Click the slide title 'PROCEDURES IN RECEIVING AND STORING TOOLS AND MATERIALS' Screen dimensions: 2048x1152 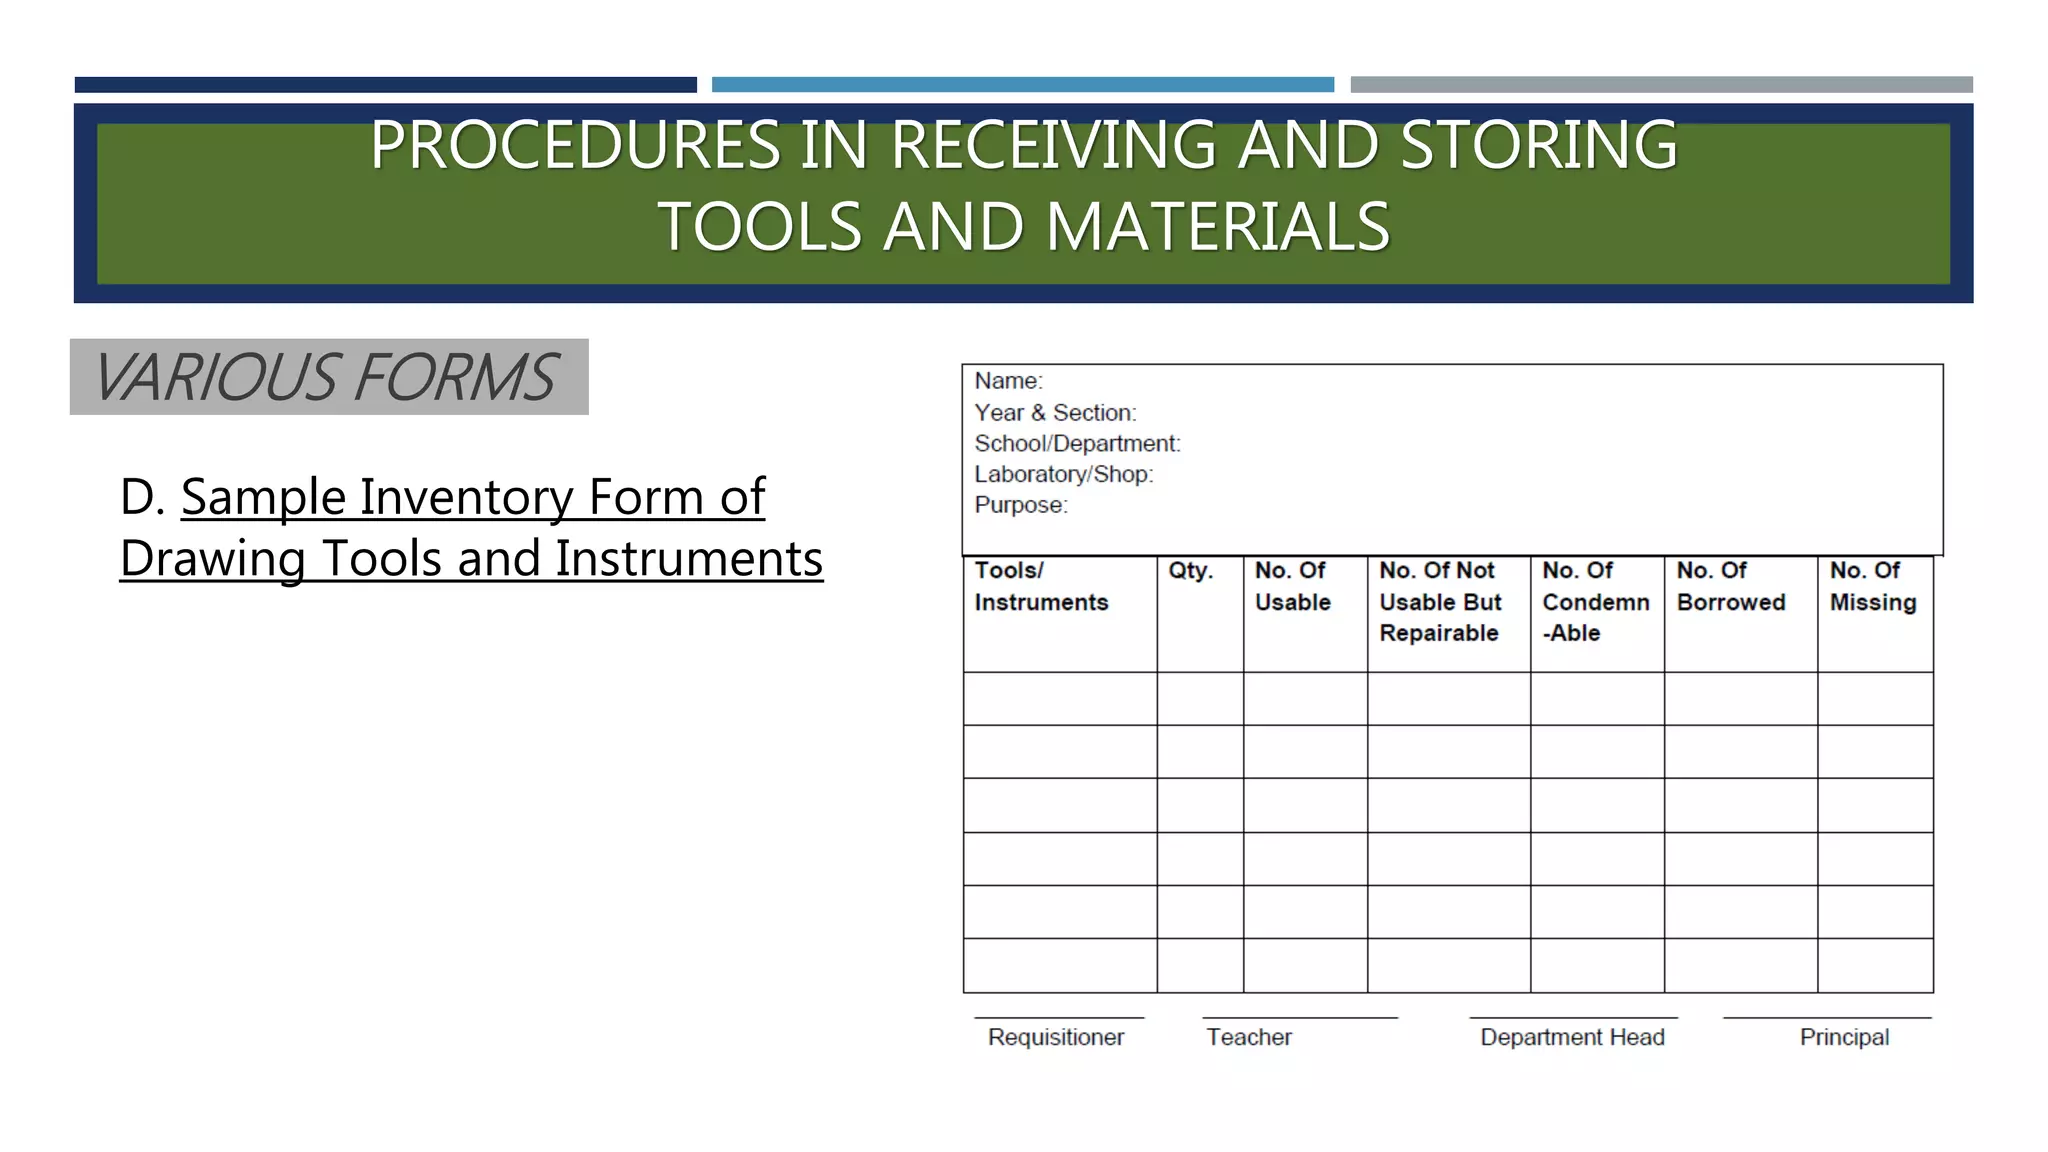pyautogui.click(x=1024, y=185)
